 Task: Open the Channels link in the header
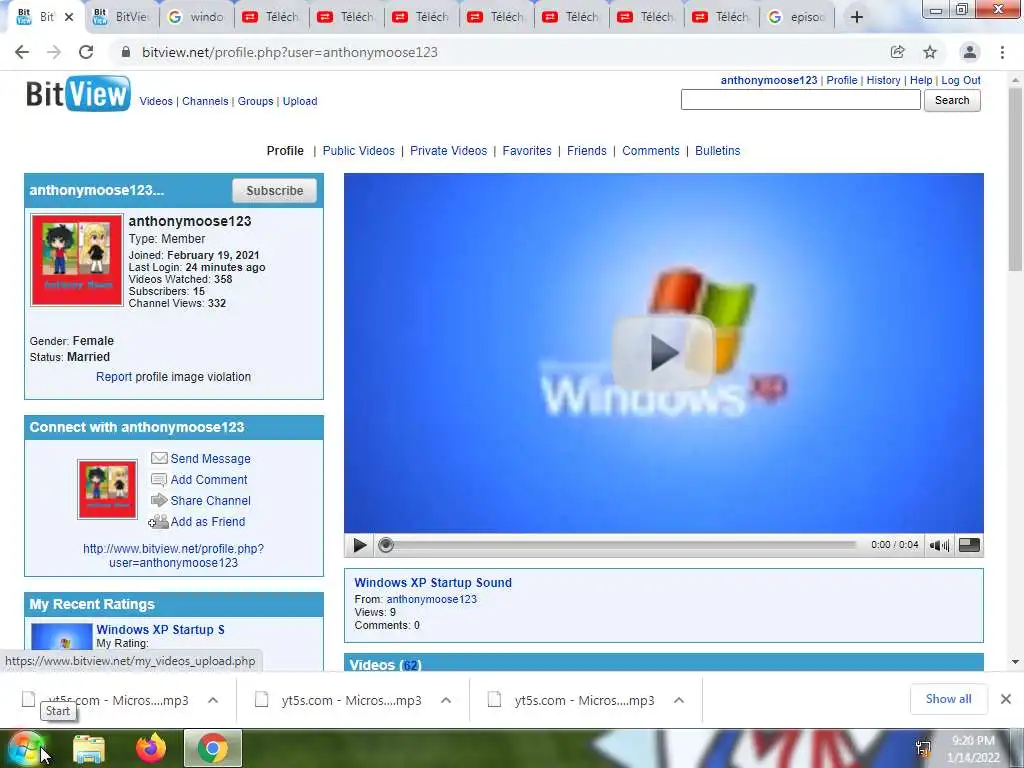(x=205, y=101)
